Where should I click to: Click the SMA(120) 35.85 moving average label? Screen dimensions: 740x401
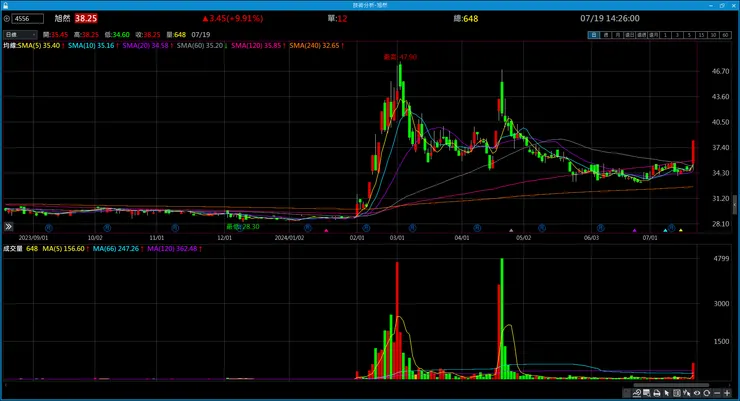258,45
